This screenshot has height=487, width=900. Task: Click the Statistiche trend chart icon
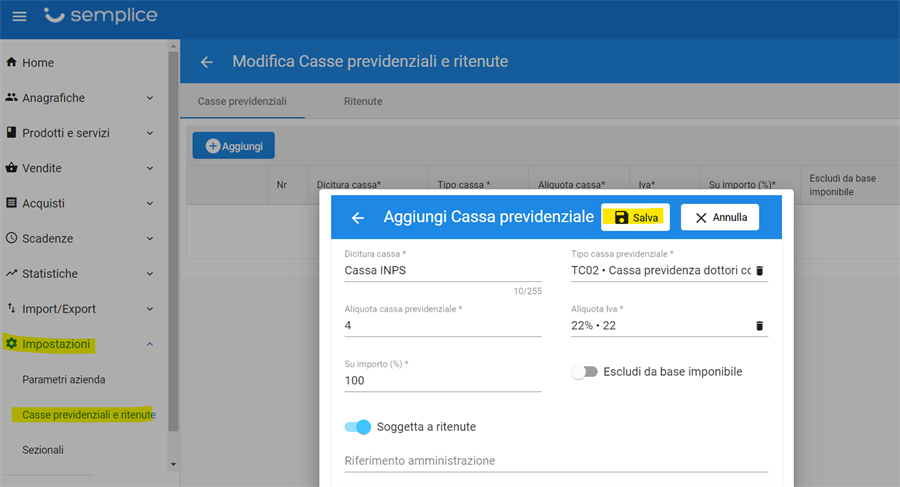click(x=11, y=273)
